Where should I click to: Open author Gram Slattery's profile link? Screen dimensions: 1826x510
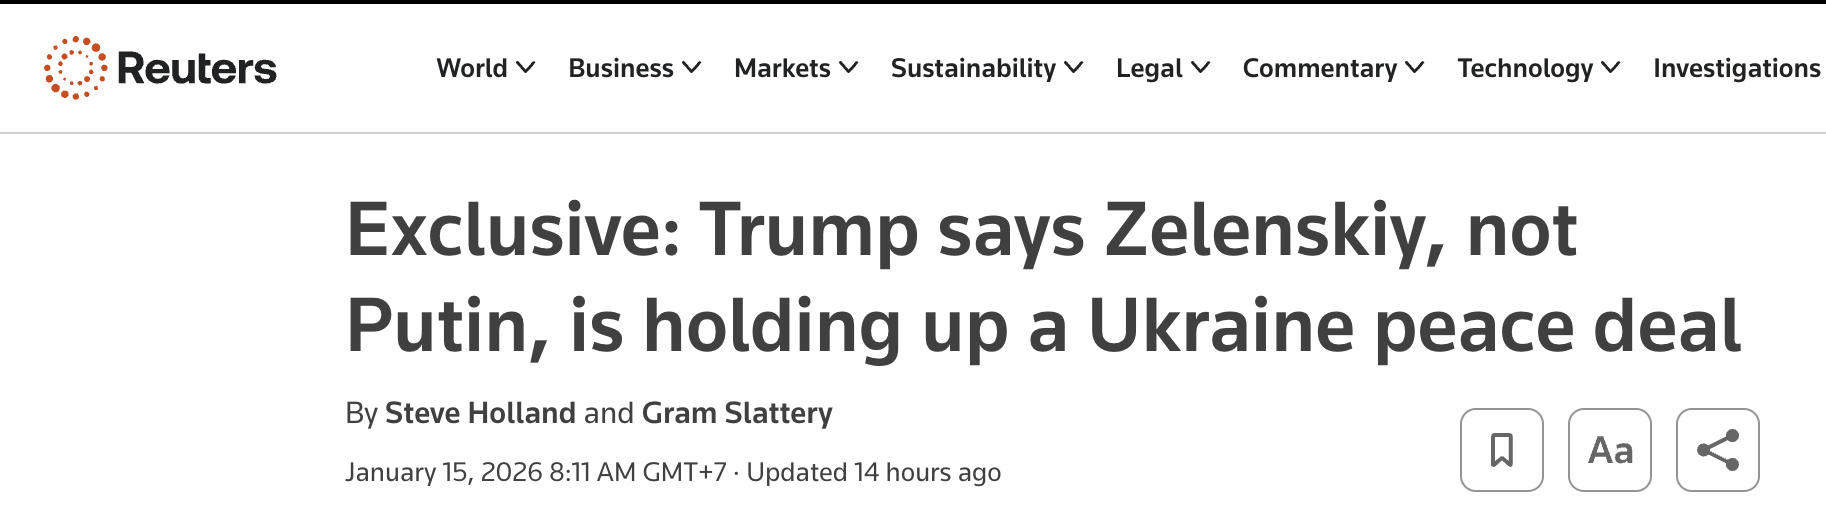[737, 413]
